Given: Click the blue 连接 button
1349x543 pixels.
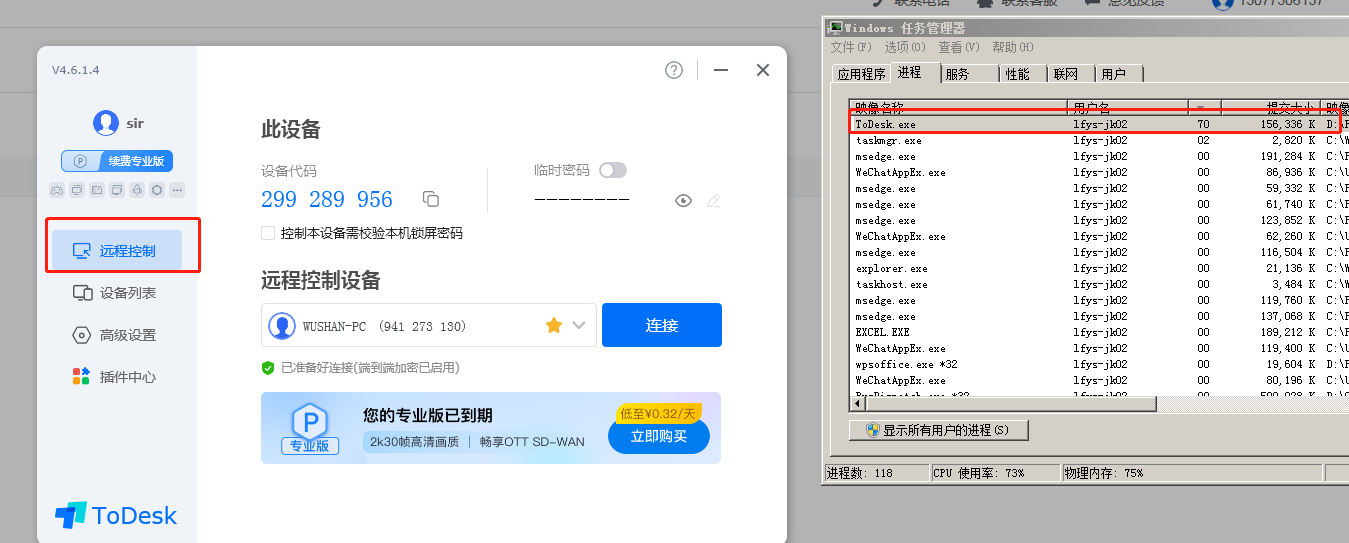Looking at the screenshot, I should [662, 325].
